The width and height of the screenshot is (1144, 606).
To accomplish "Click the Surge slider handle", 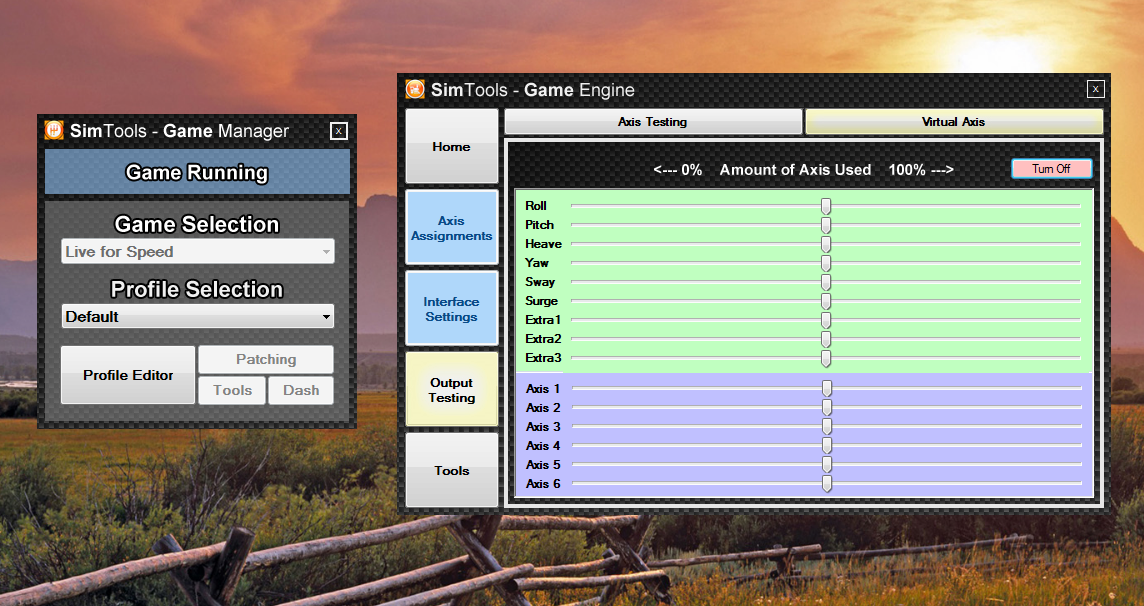I will pyautogui.click(x=826, y=300).
